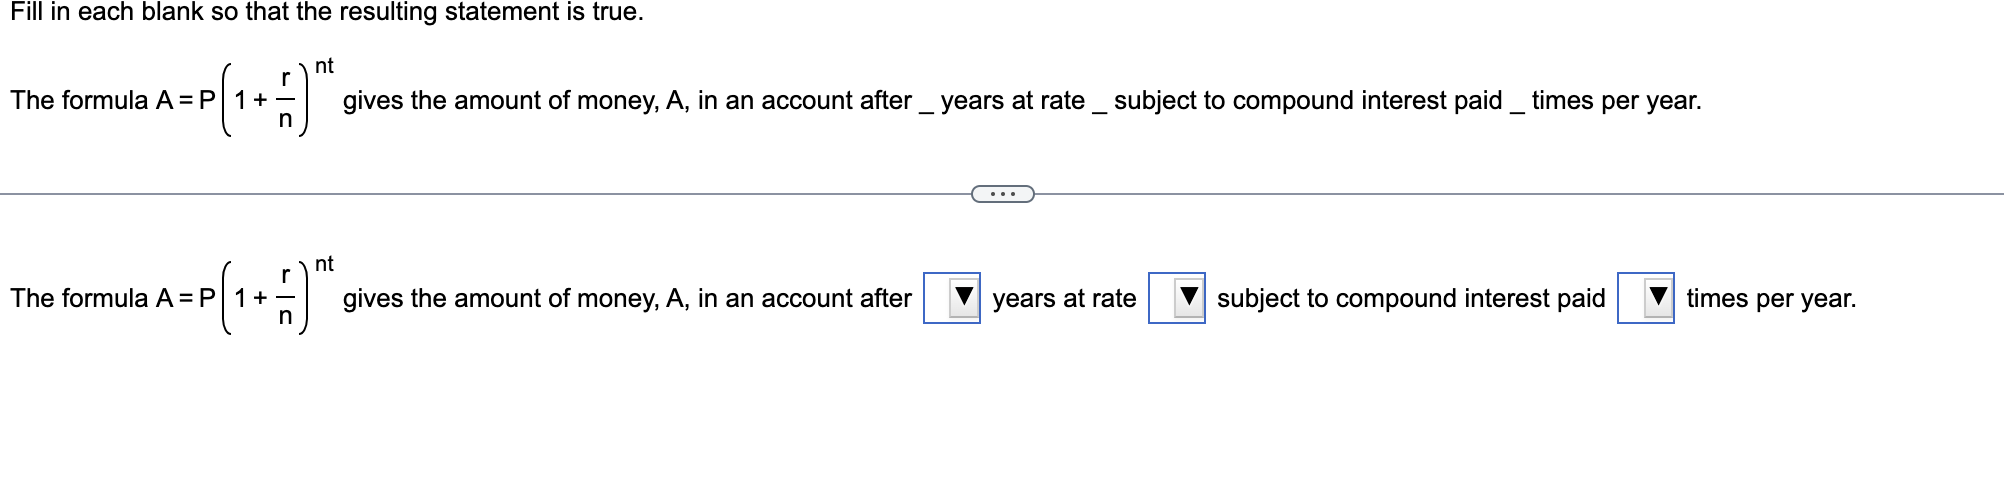Click the ellipsis expander on divider
Image resolution: width=2004 pixels, height=504 pixels.
[1003, 194]
